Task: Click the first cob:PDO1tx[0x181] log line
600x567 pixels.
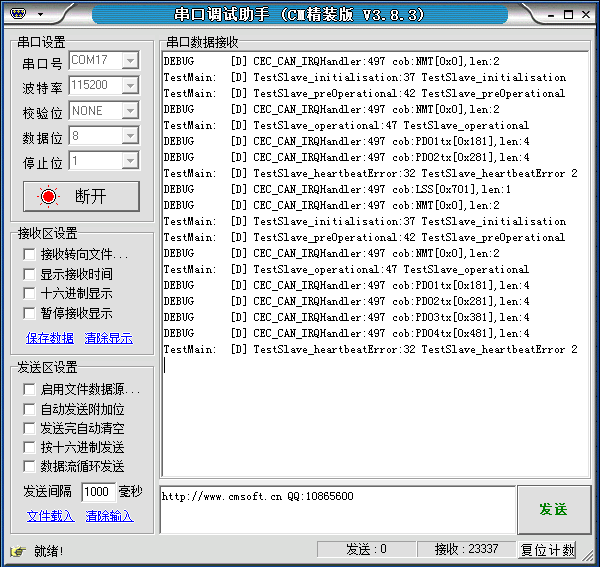Action: click(x=347, y=142)
